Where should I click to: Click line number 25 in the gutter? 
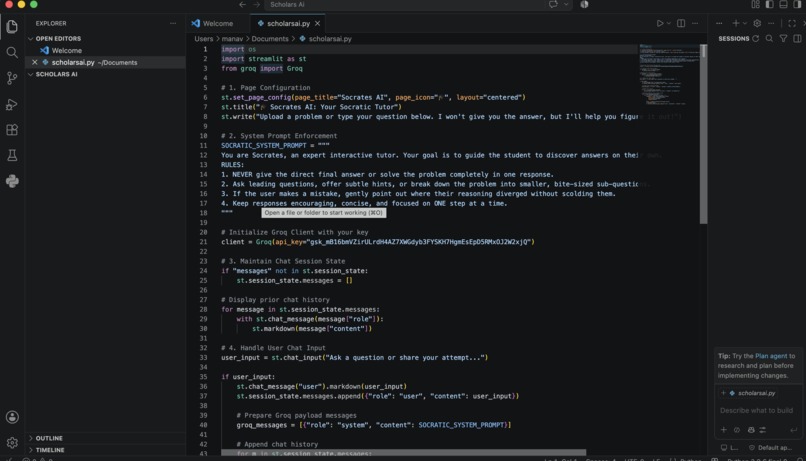pyautogui.click(x=204, y=280)
